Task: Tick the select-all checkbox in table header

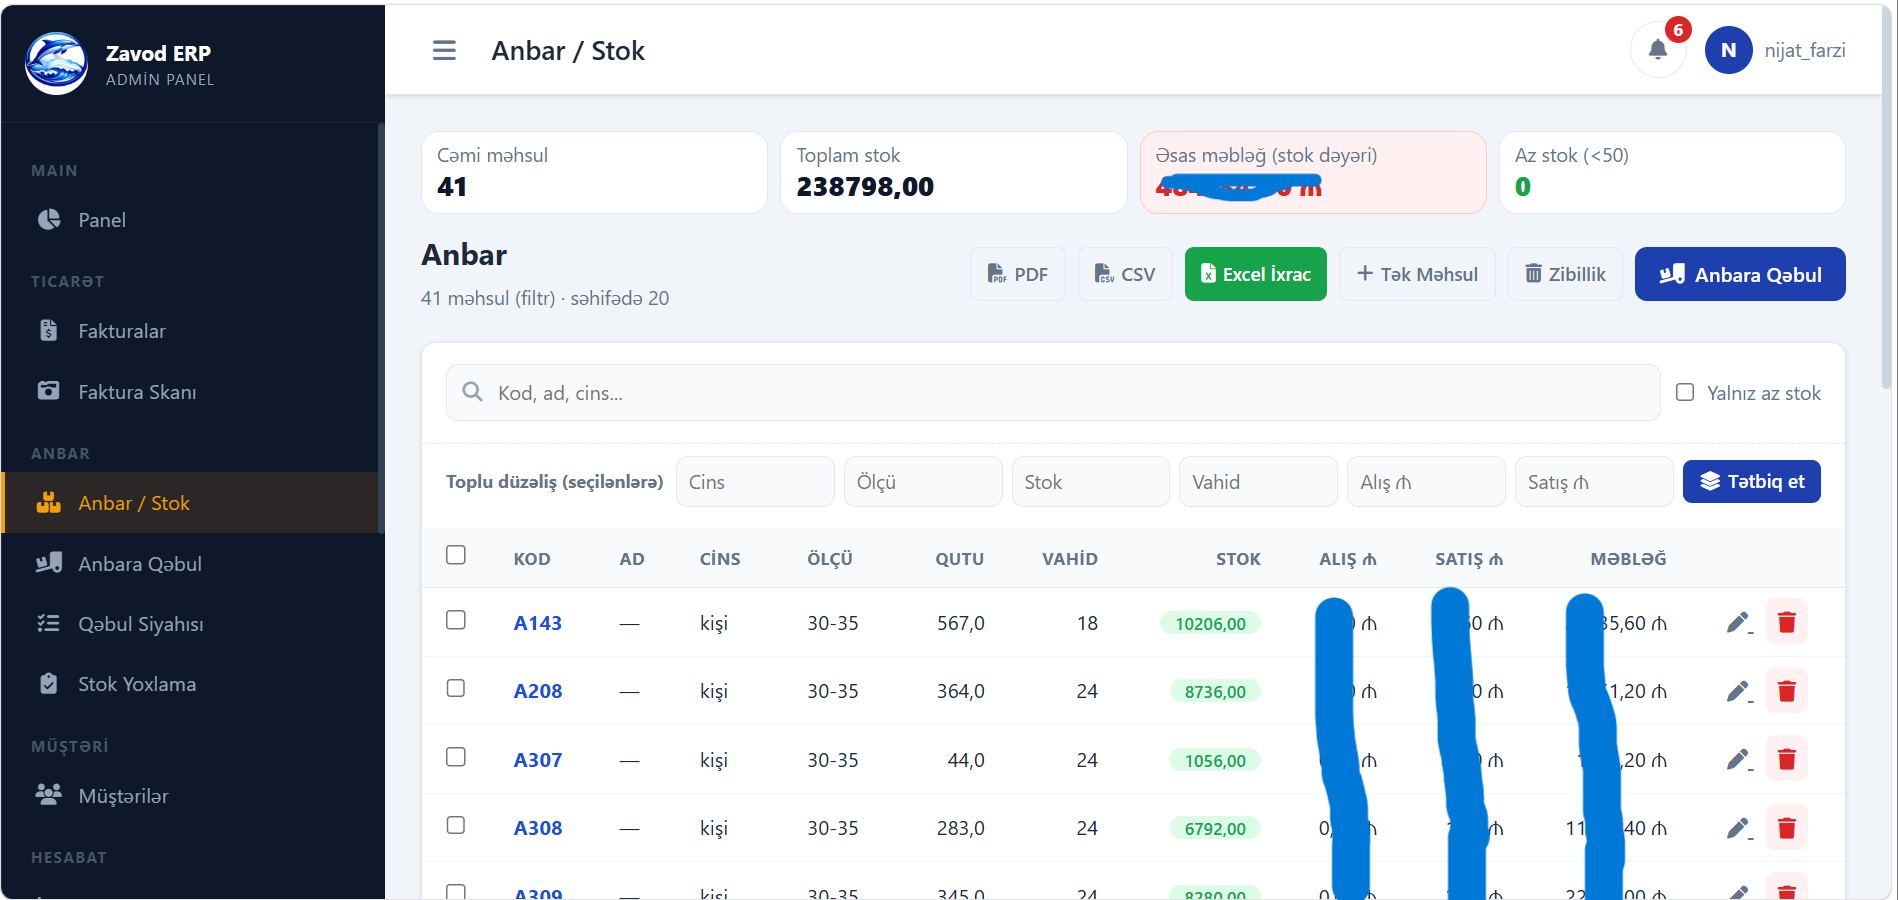Action: click(456, 555)
